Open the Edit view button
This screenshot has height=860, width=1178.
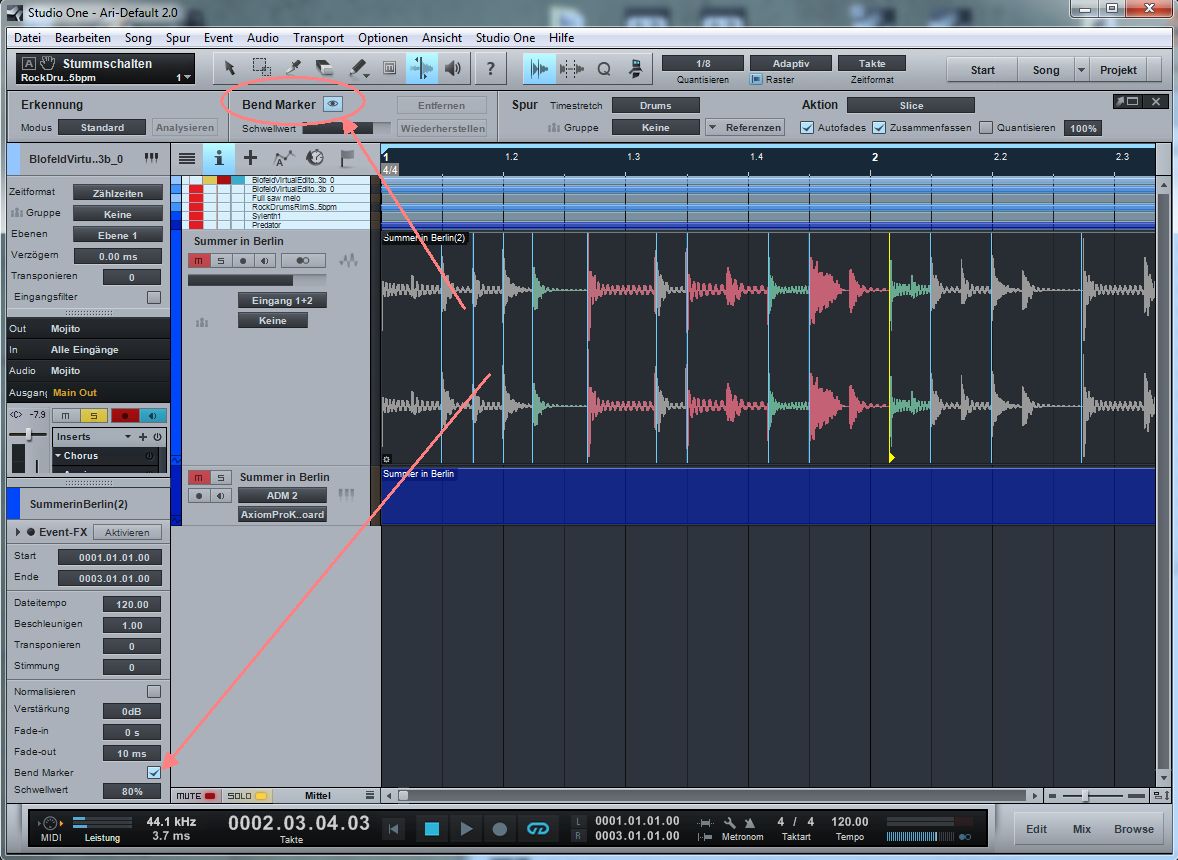pos(1037,828)
